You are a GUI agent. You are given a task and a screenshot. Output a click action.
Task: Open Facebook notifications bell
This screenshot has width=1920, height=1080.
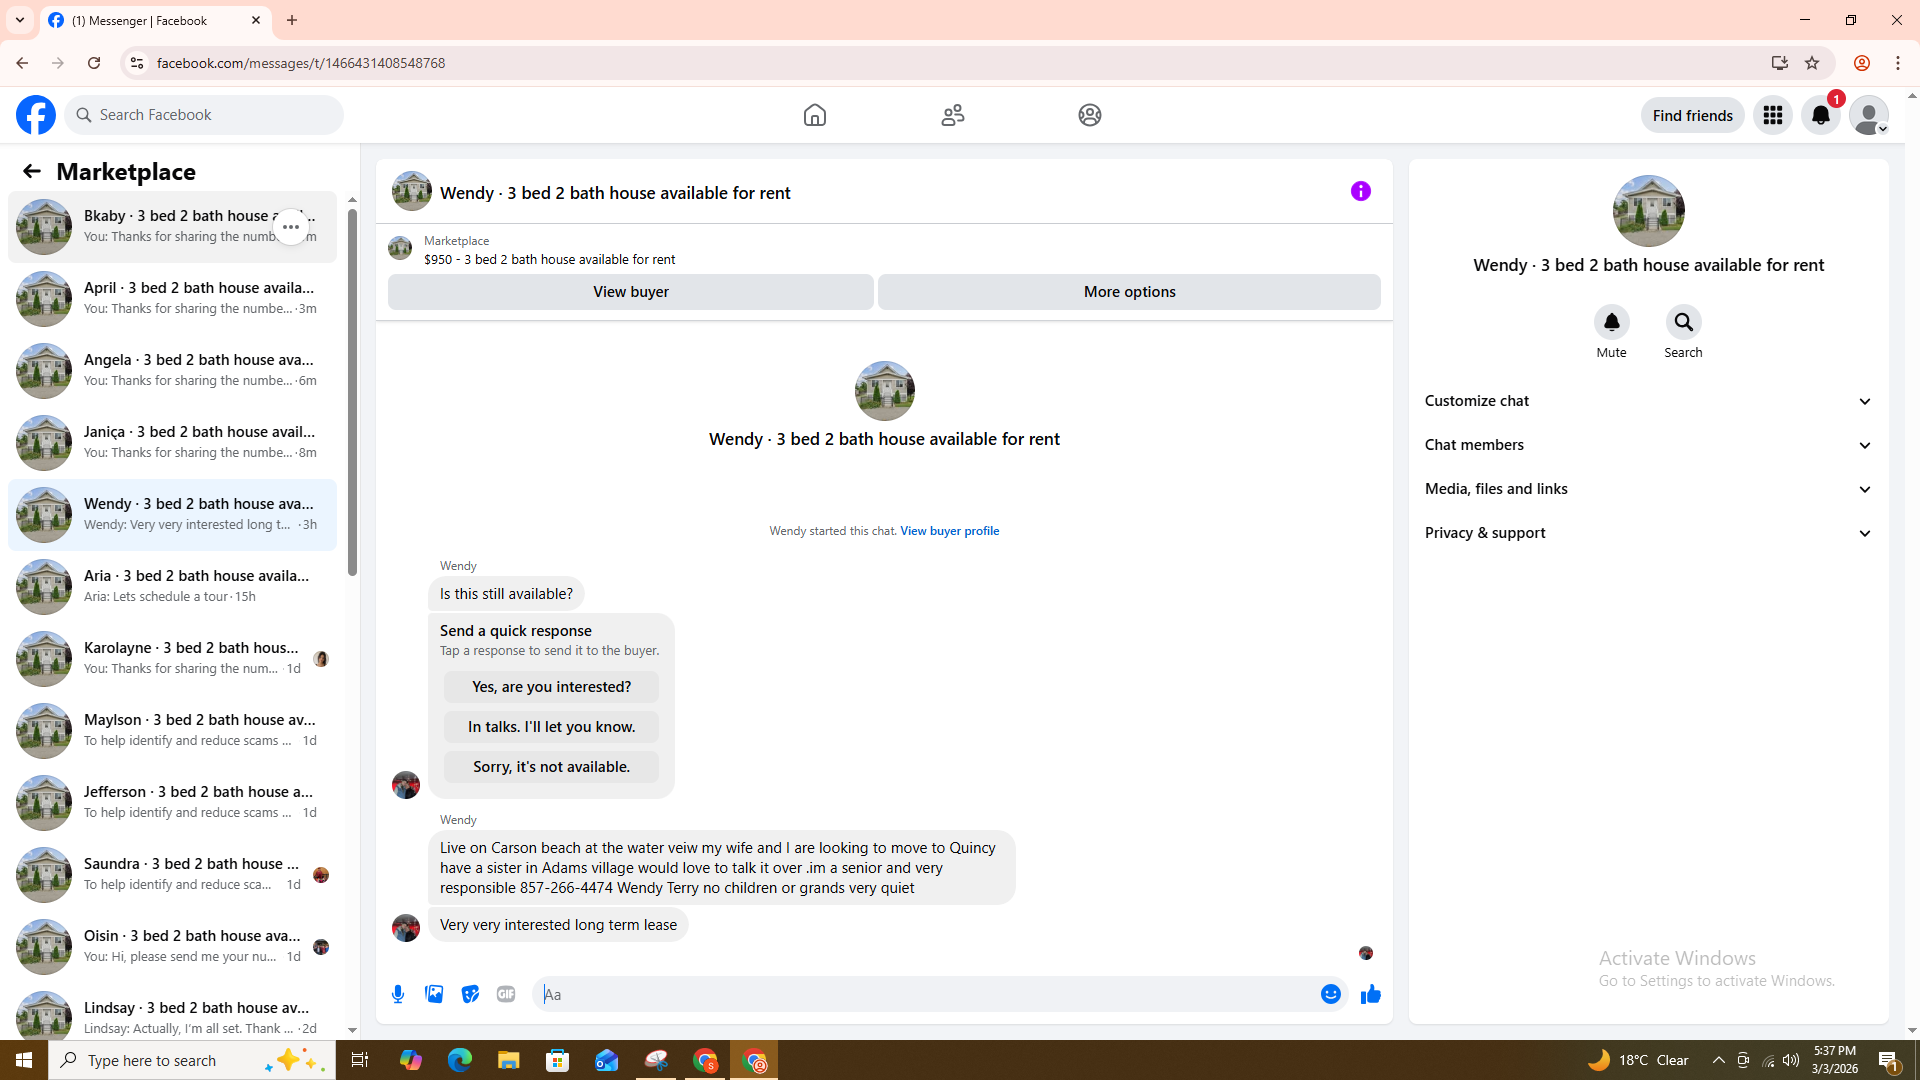click(1820, 115)
